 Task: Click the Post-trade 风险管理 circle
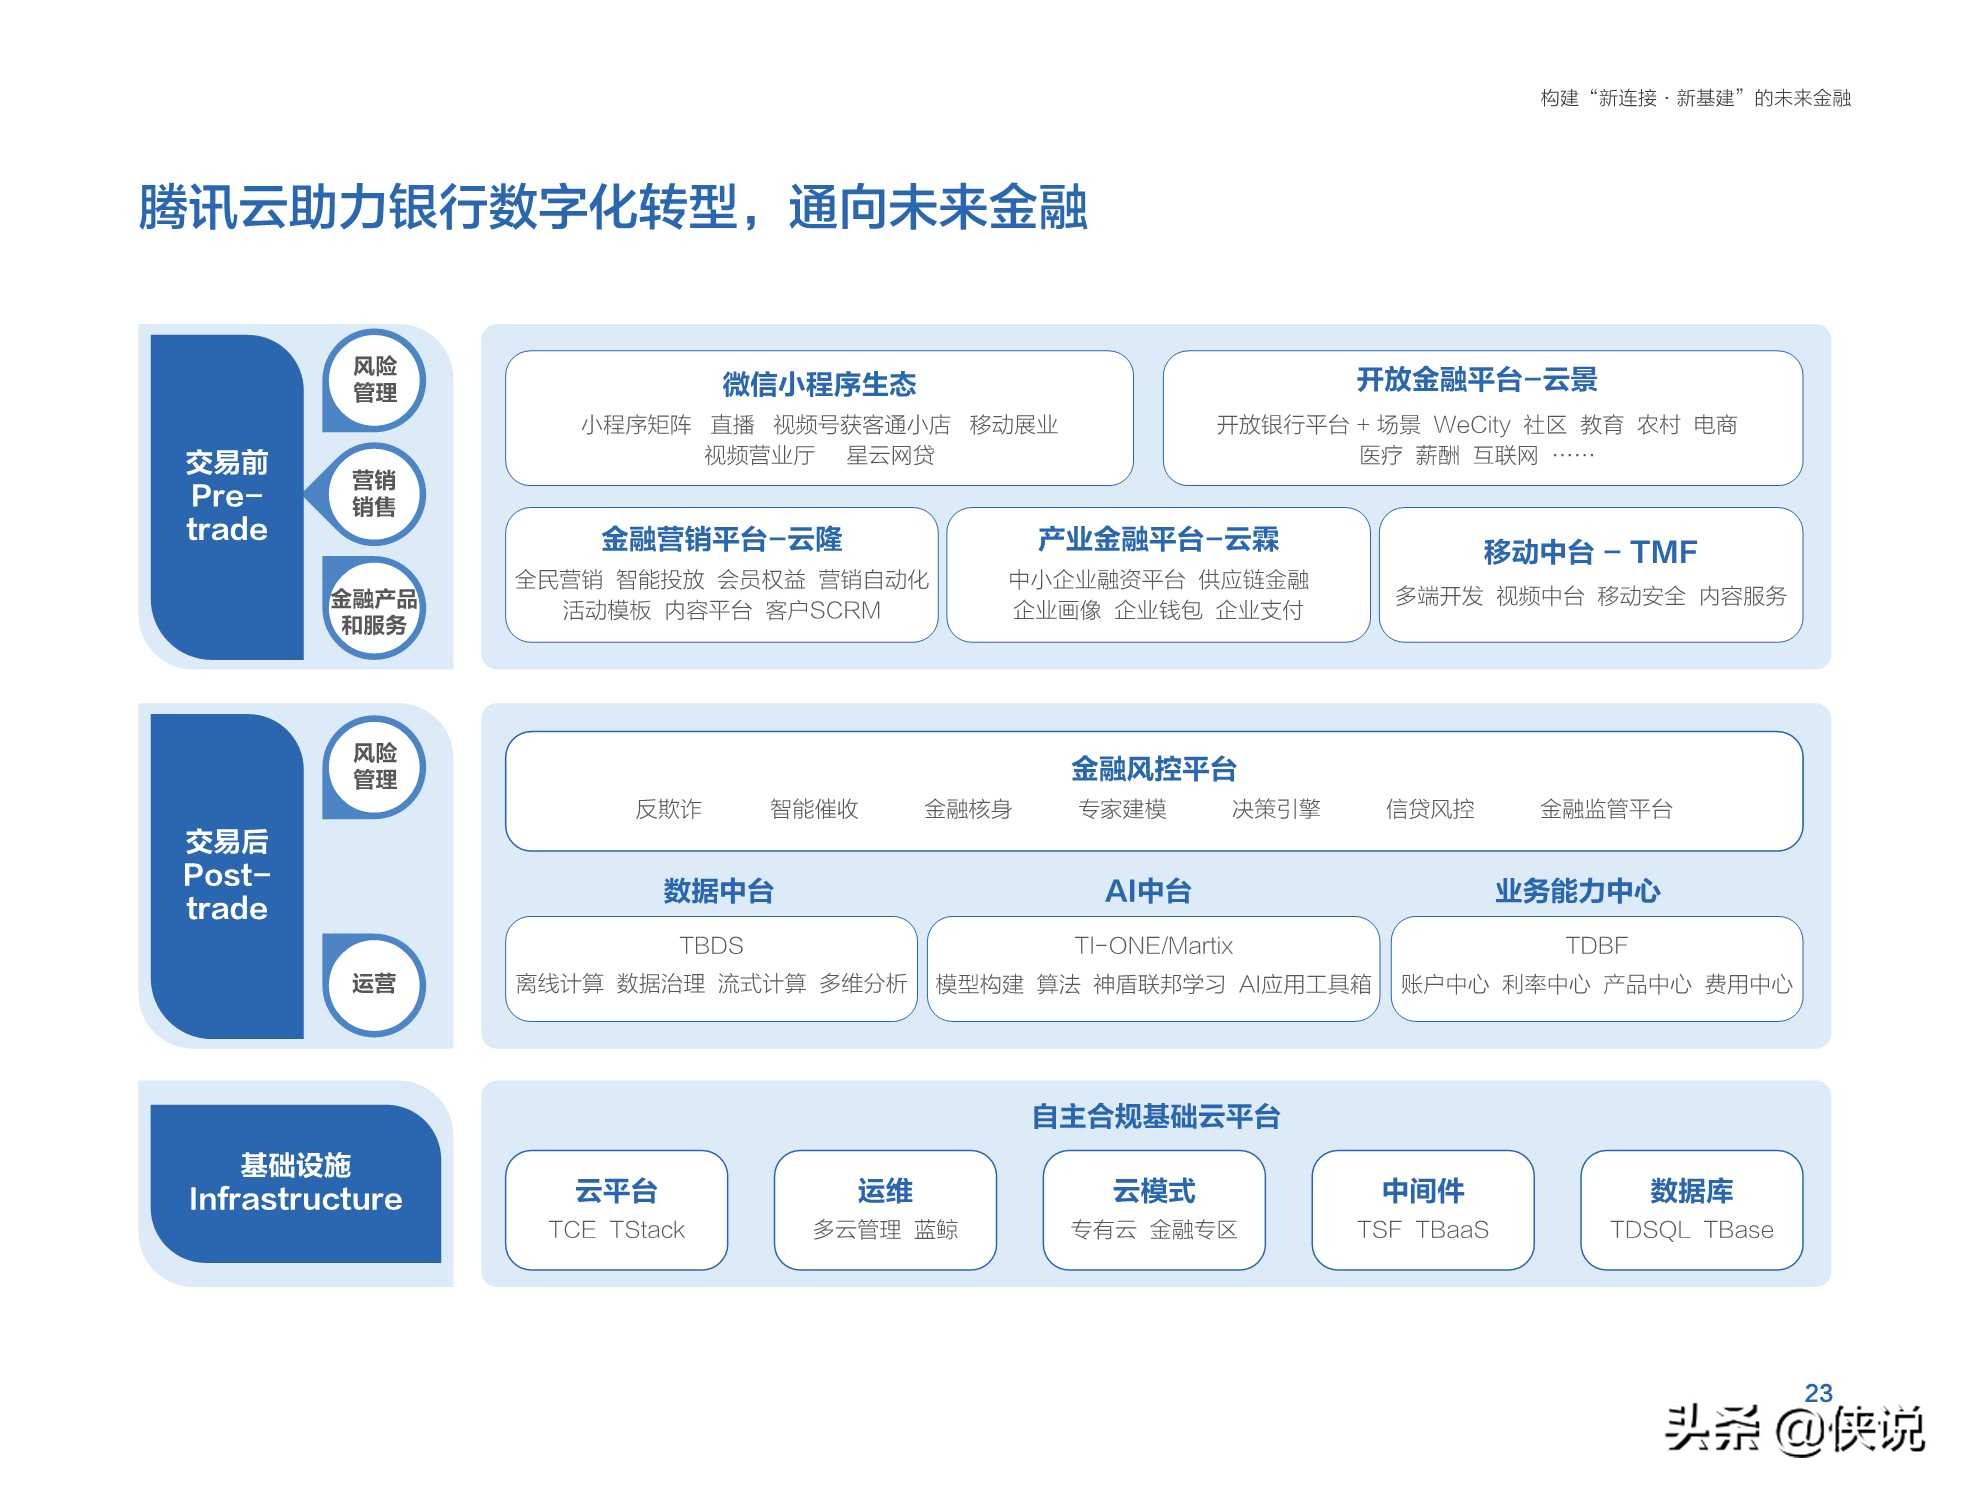pos(375,767)
